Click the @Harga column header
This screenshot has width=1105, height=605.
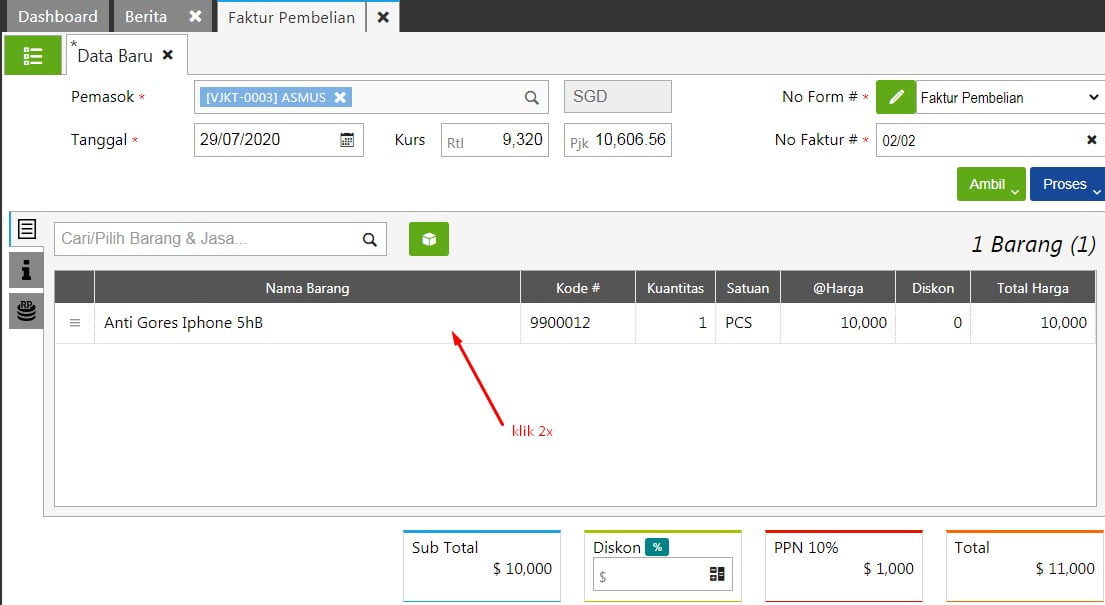838,288
